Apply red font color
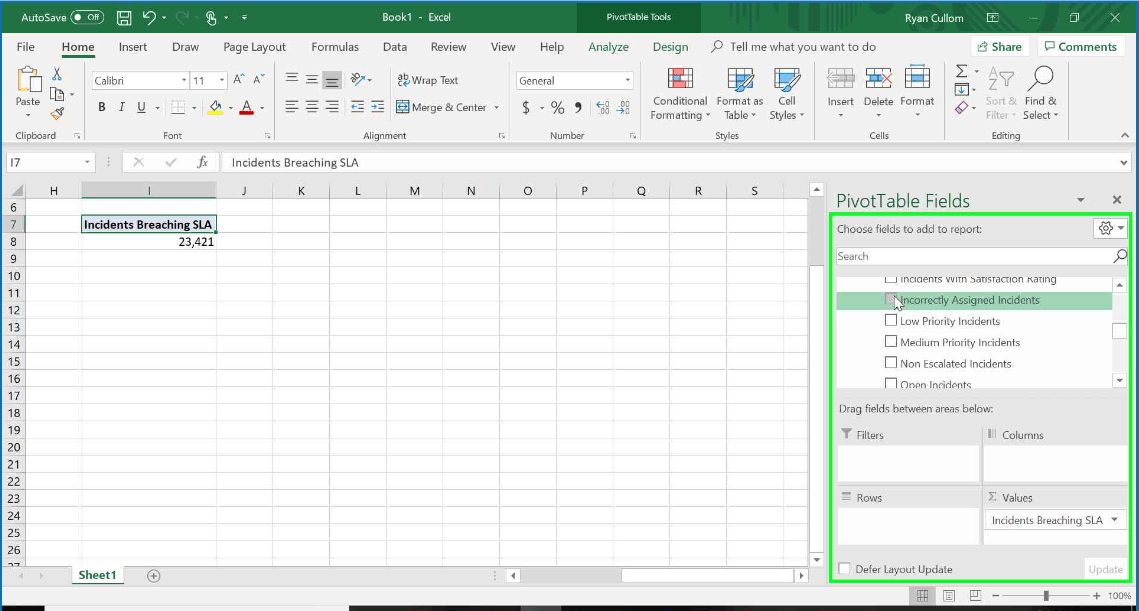 pyautogui.click(x=247, y=108)
